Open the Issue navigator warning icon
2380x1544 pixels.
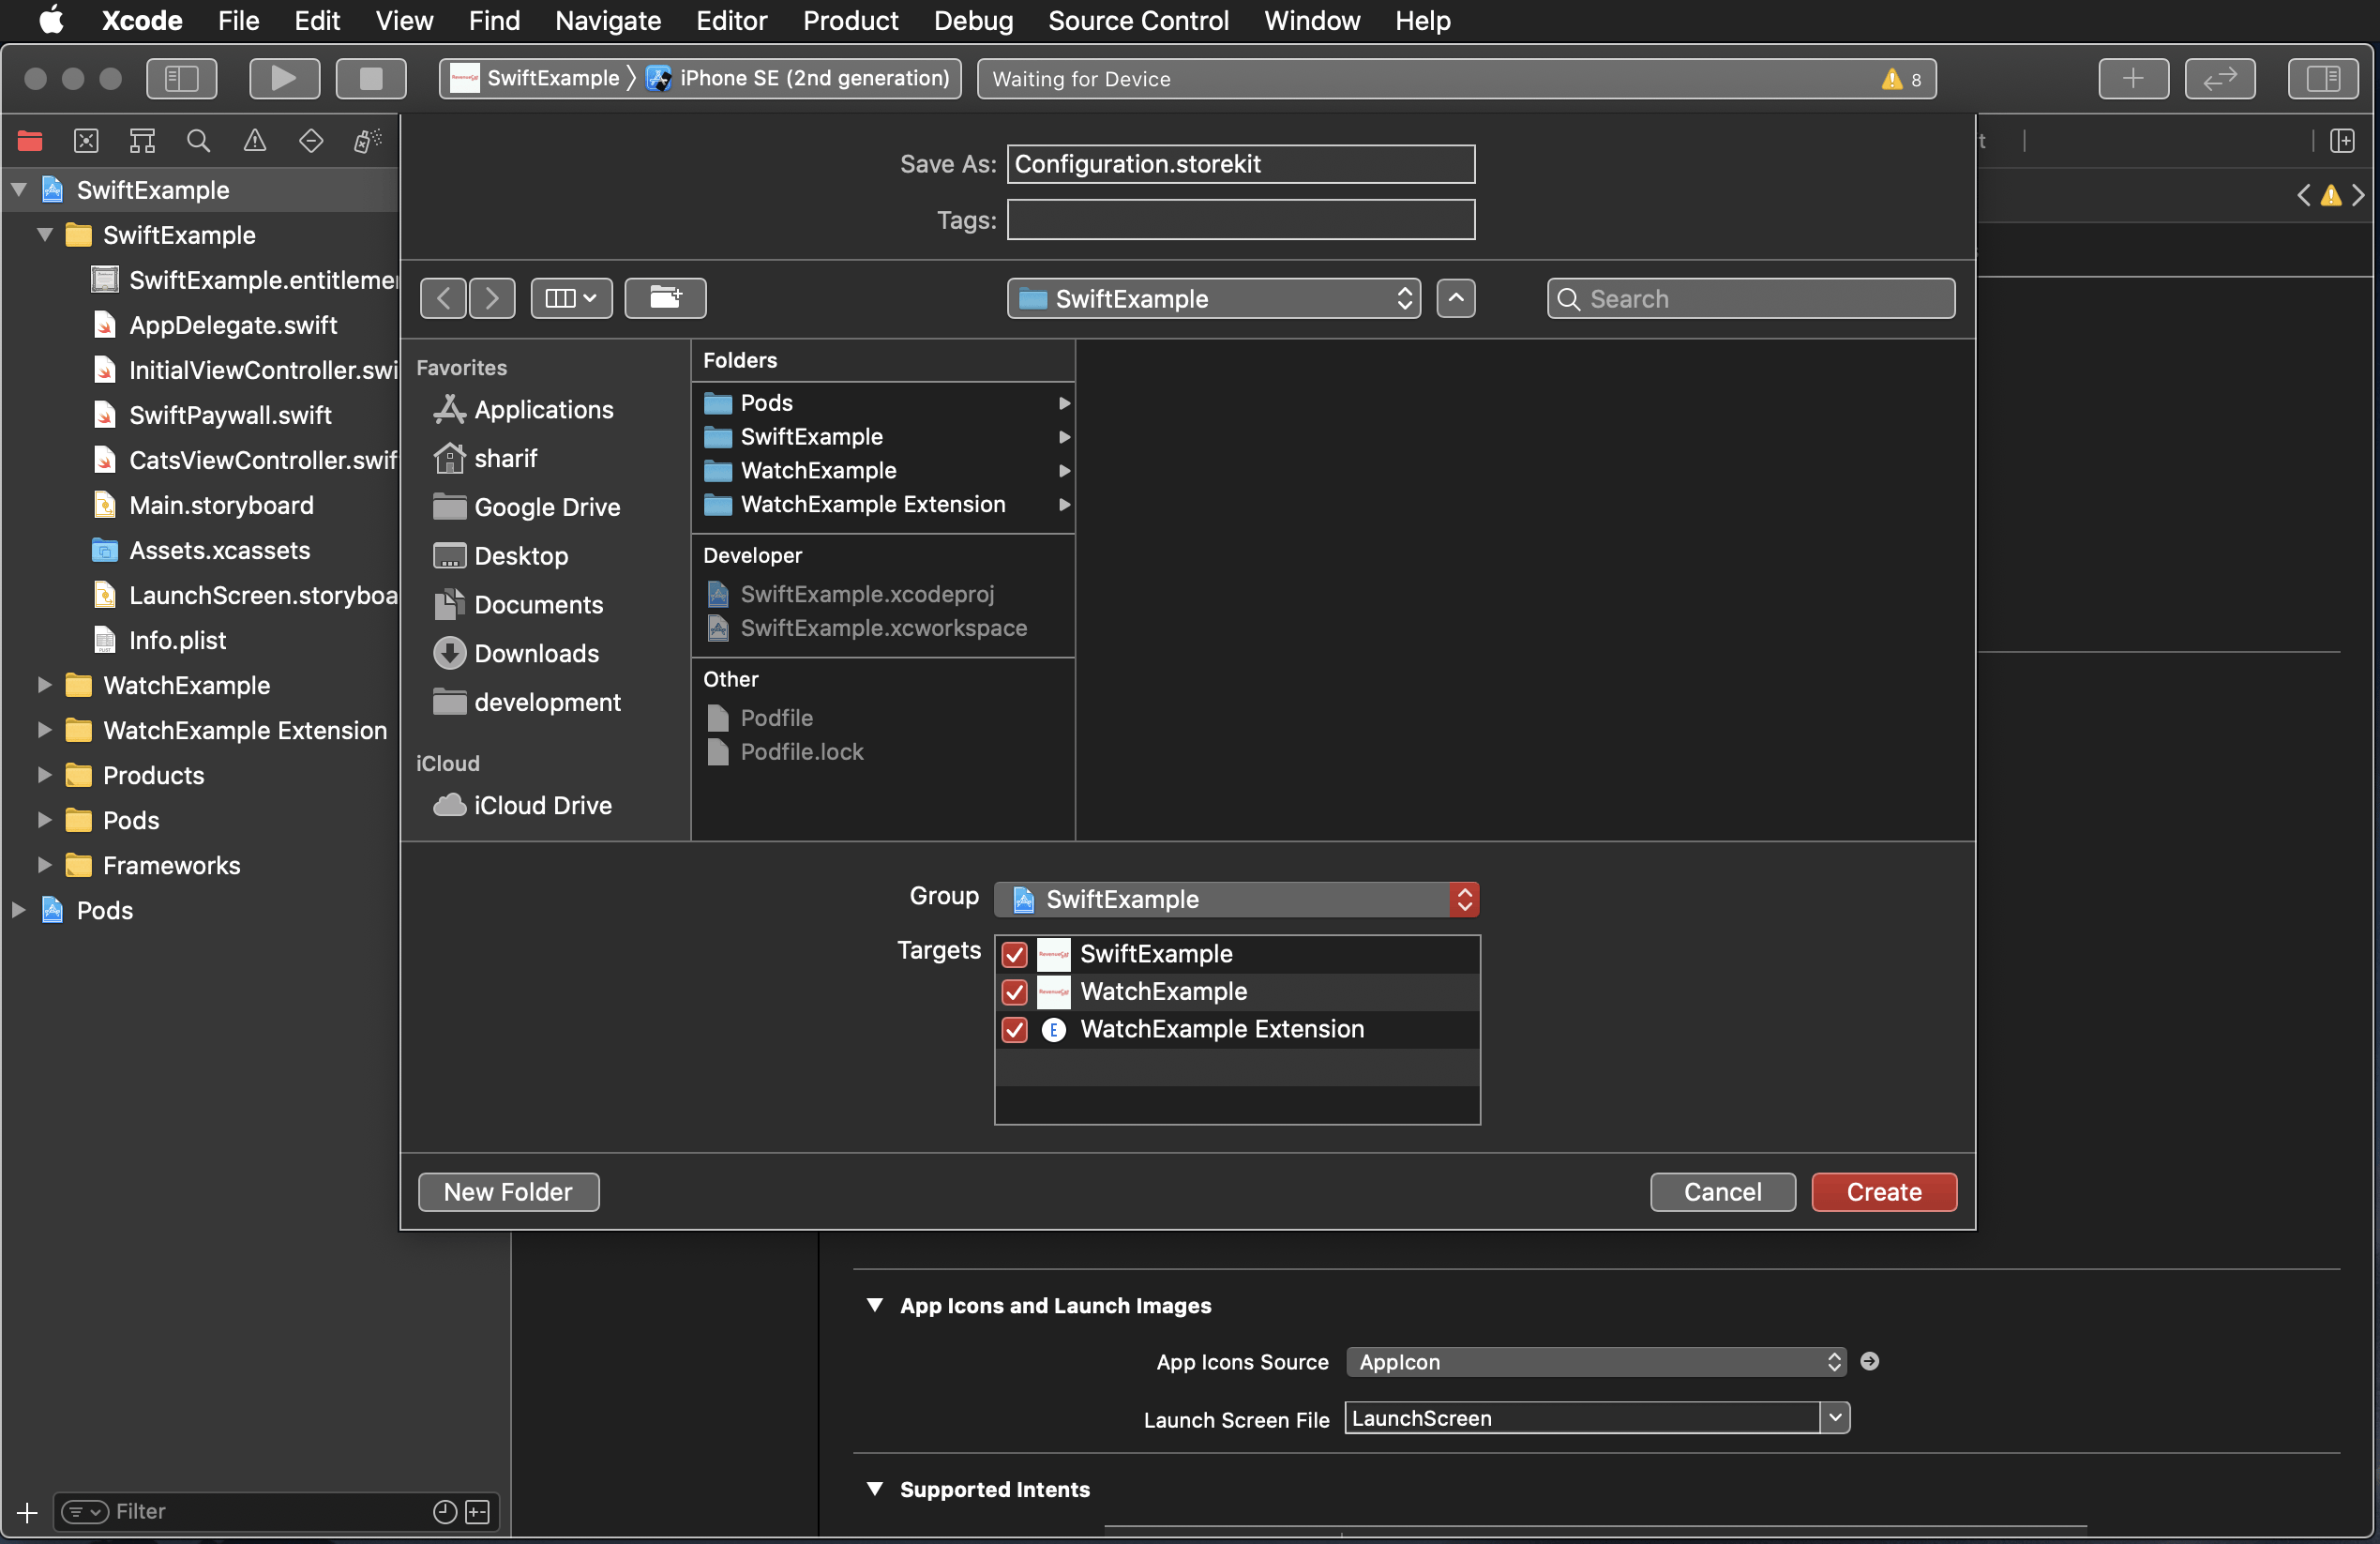[x=254, y=140]
